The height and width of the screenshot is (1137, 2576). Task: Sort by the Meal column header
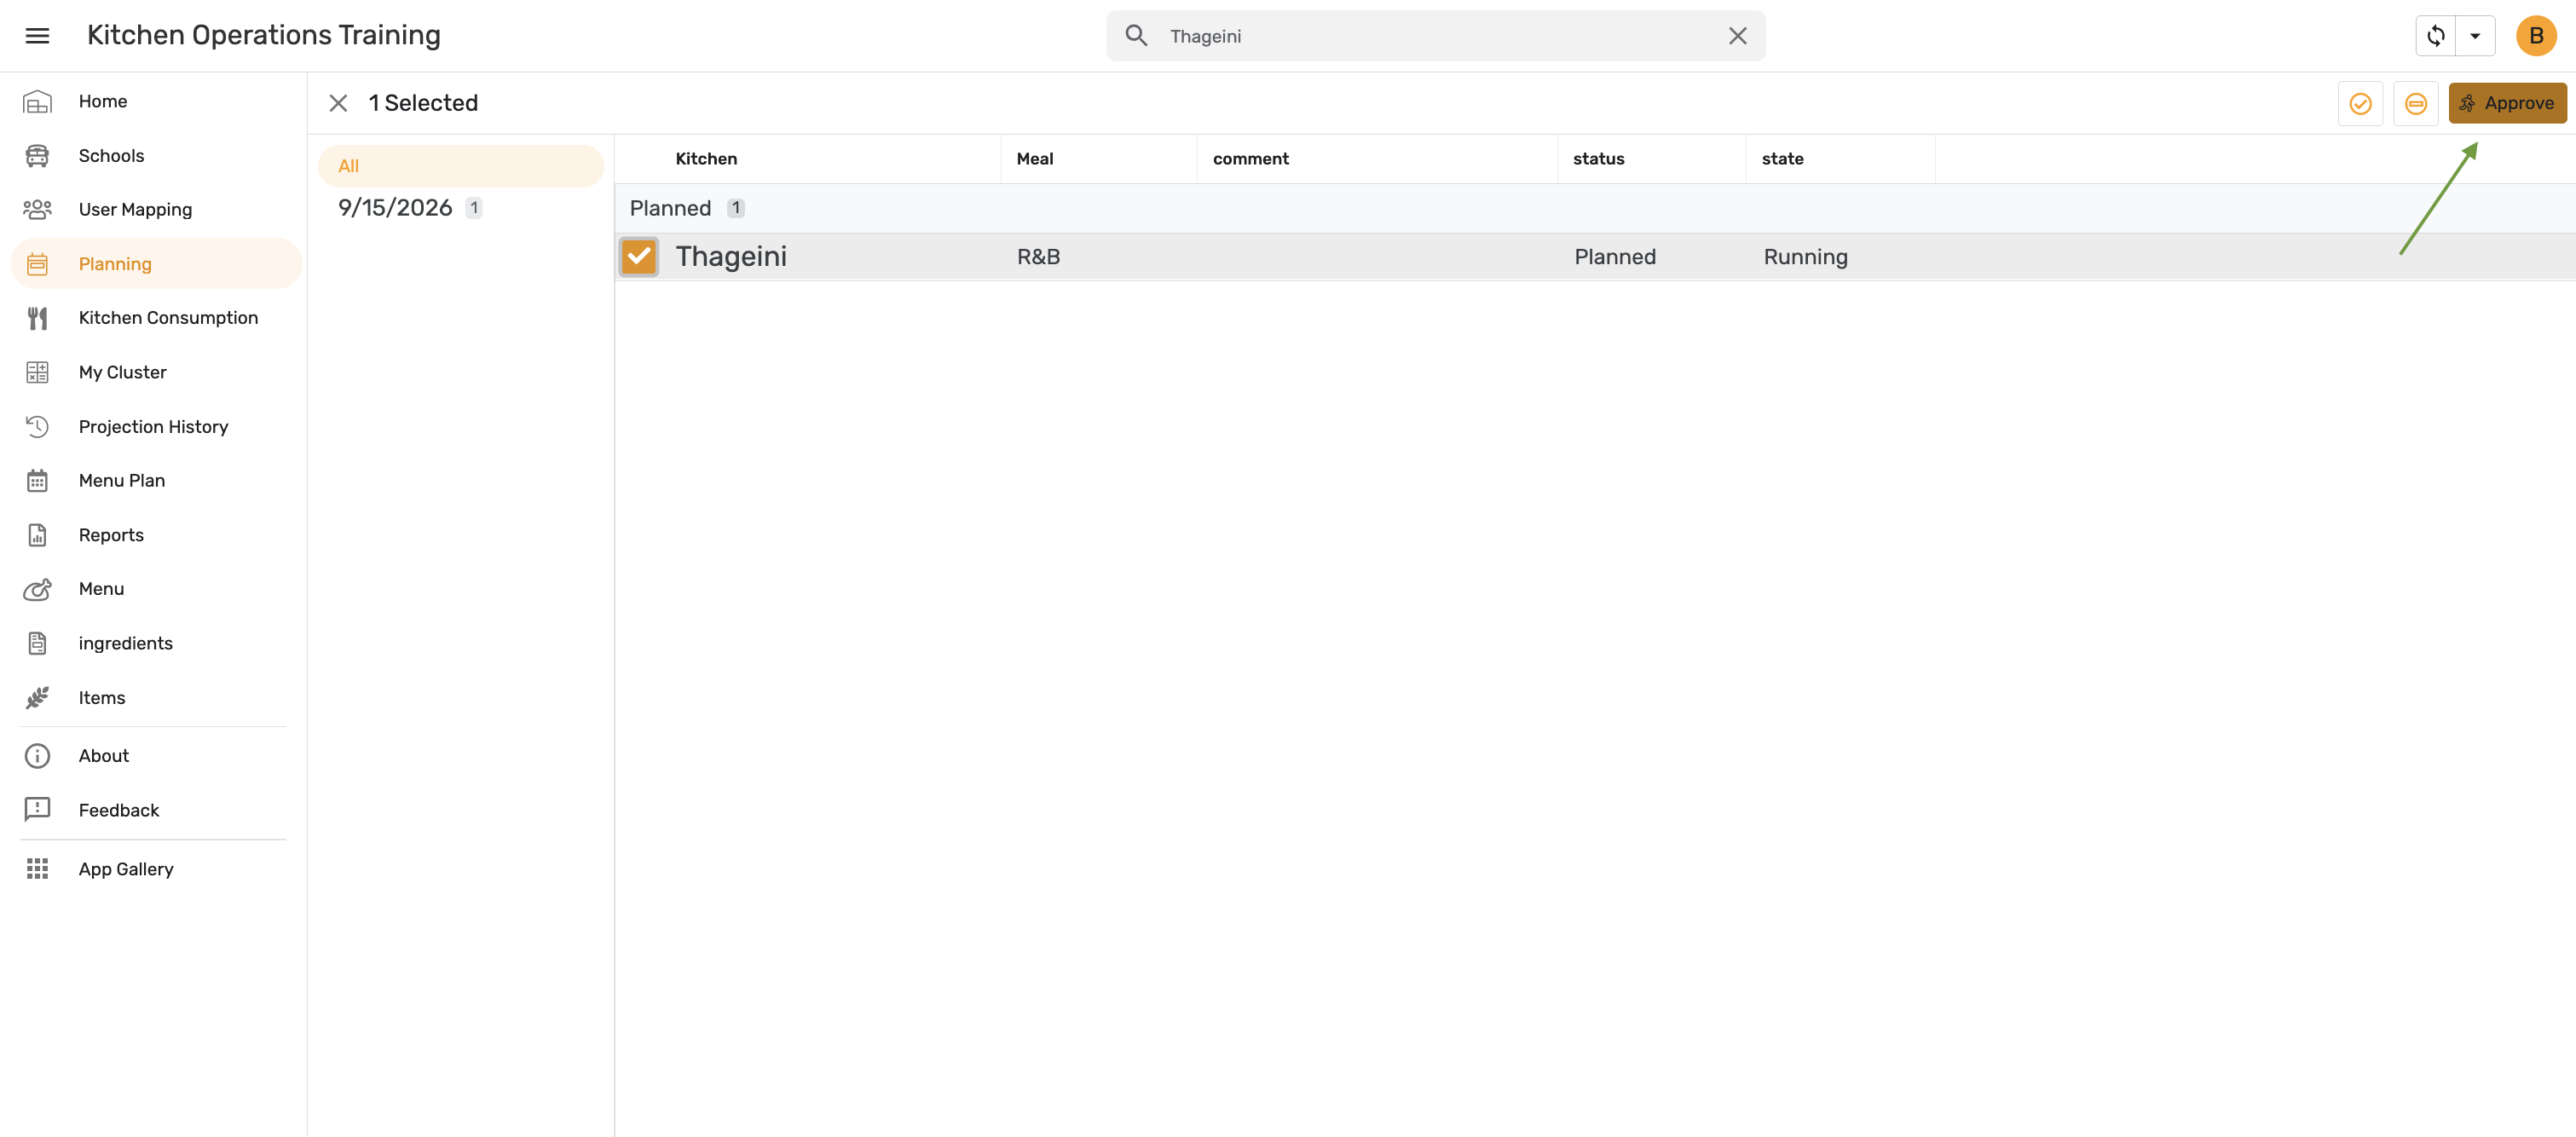click(1034, 159)
